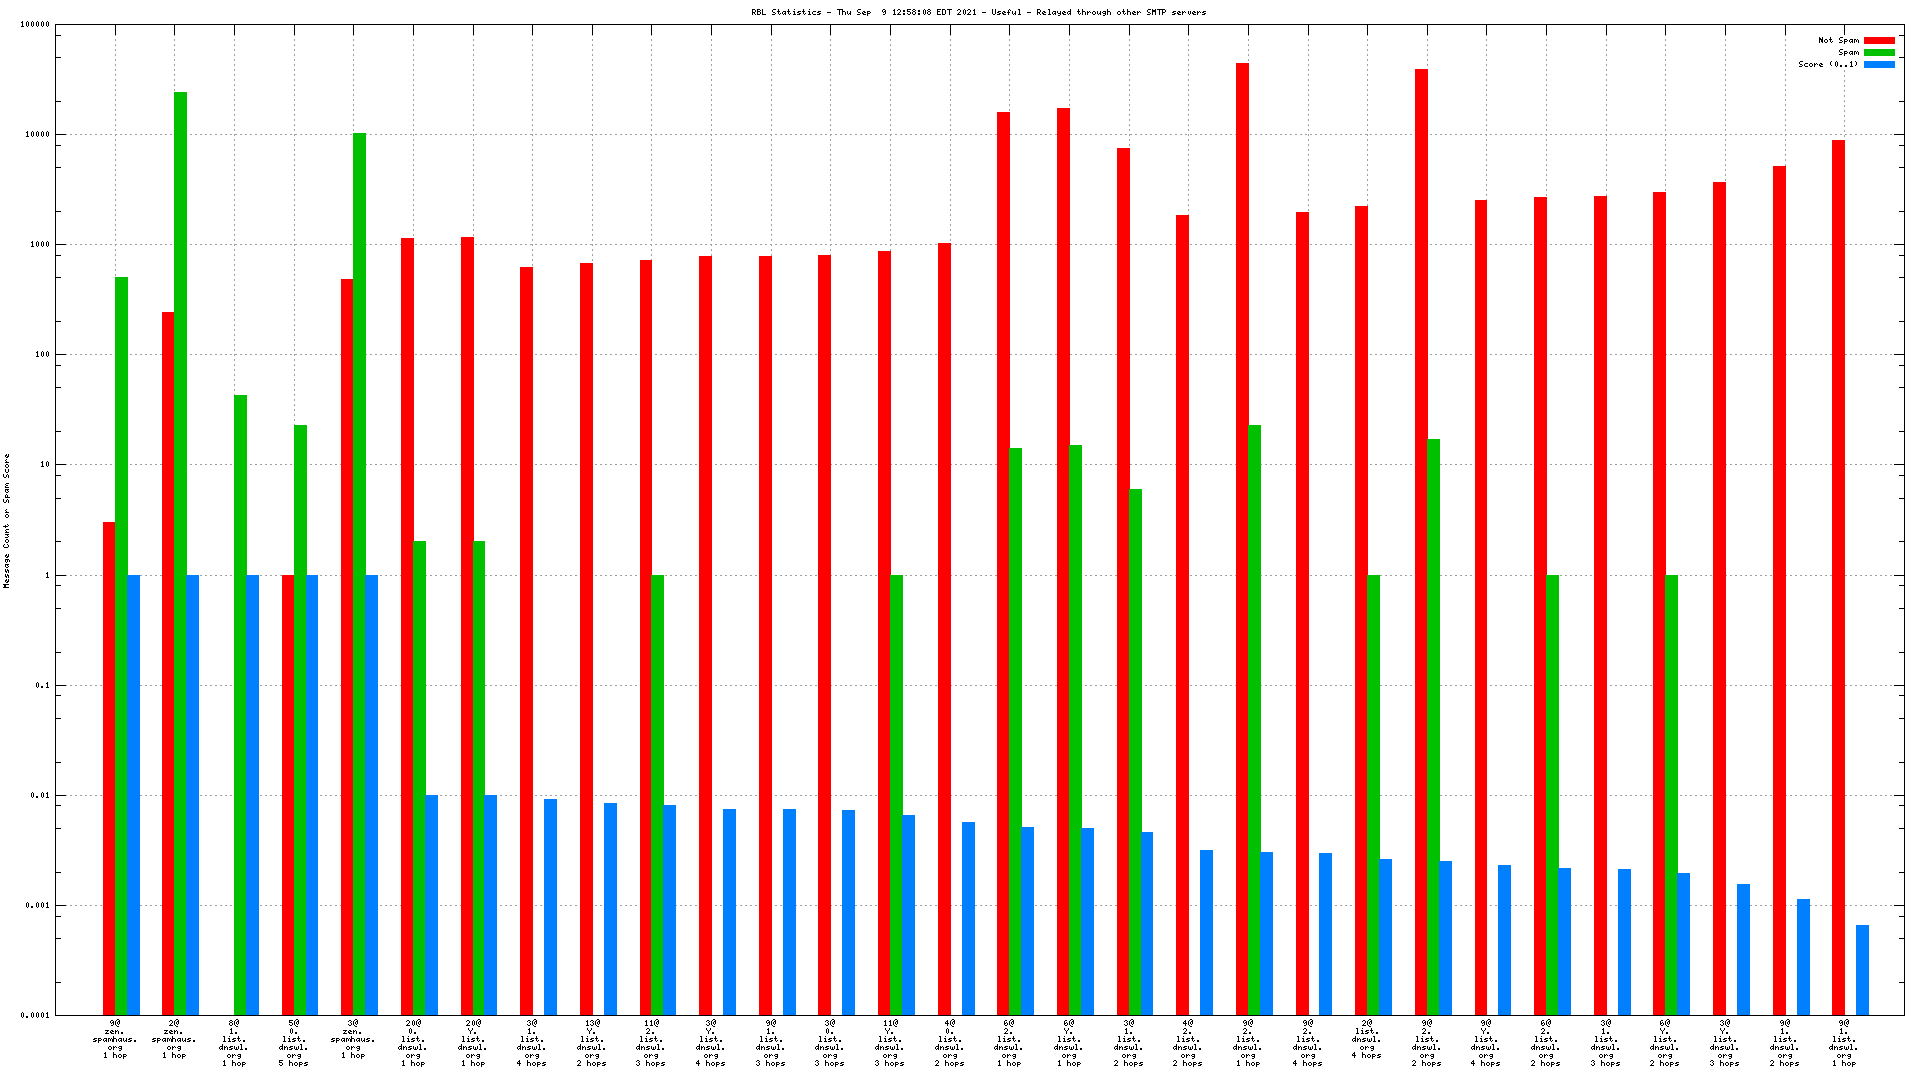
Task: Click the '5@ 0.list.dnswl.org 5 hops' axis label
Action: coord(294,1043)
